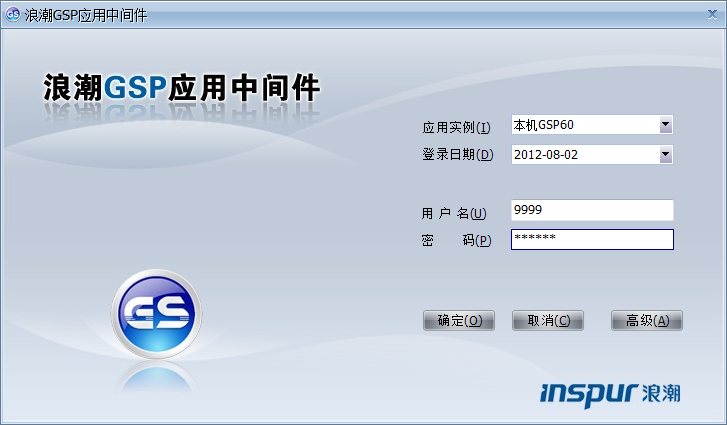Click the 用户名 field containing 9999
The width and height of the screenshot is (727, 425).
[x=592, y=210]
